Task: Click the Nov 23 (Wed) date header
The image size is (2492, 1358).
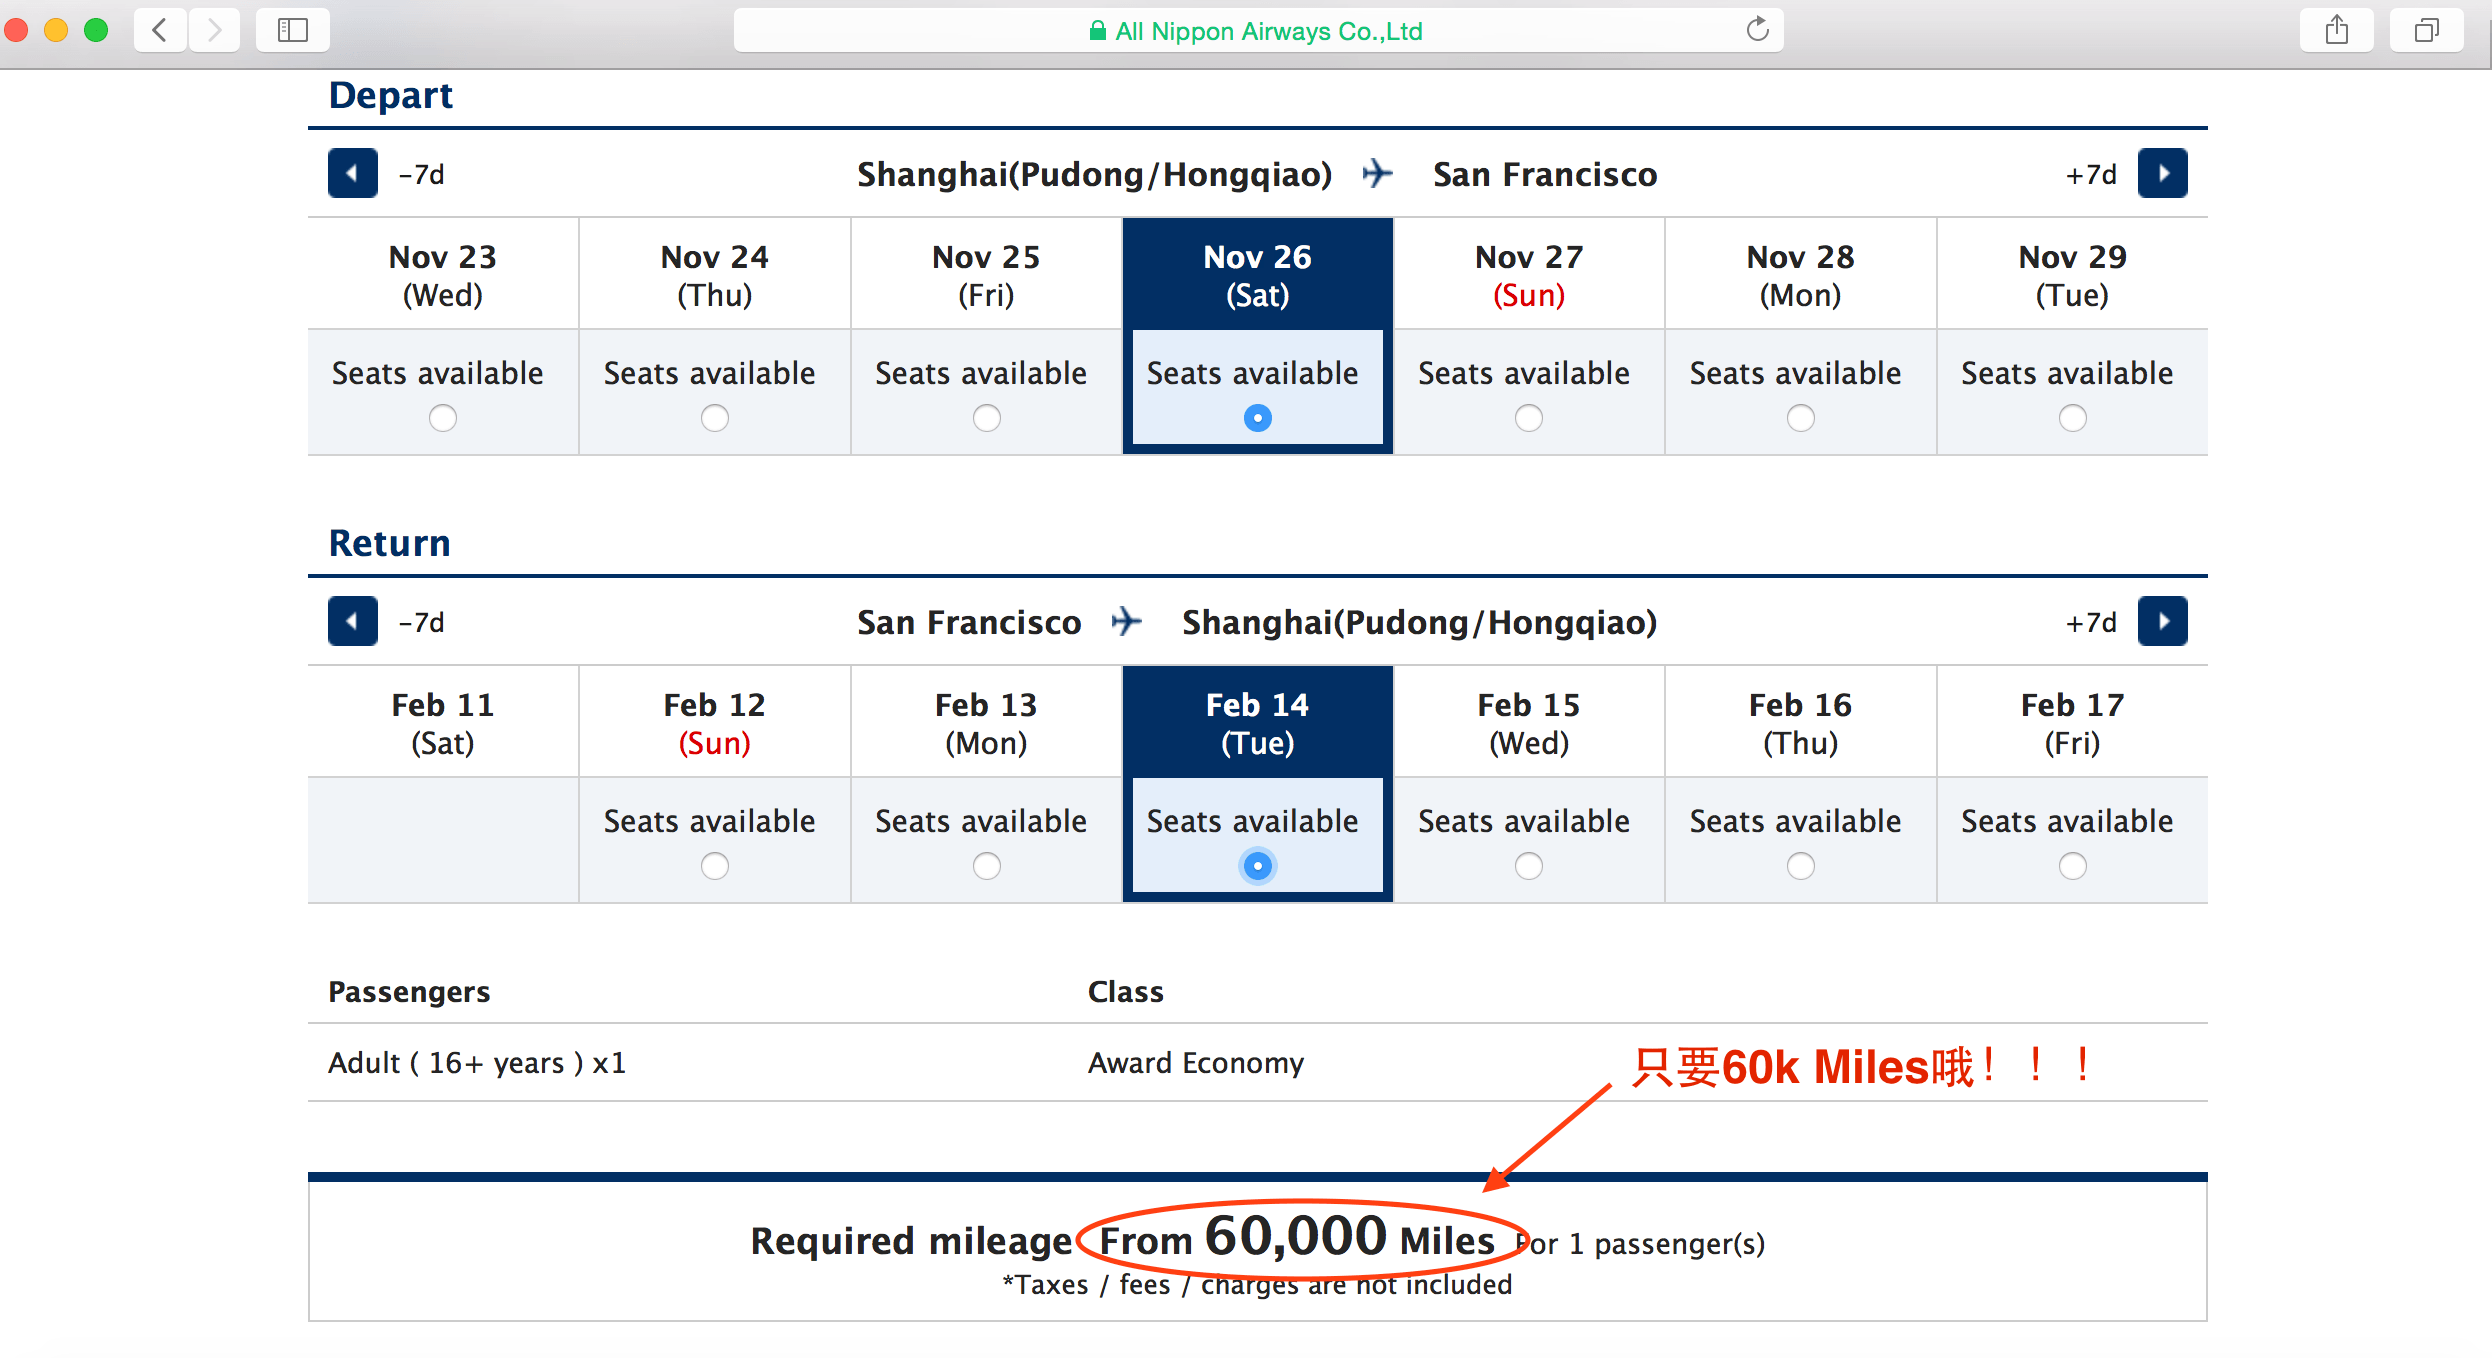Action: coord(443,275)
